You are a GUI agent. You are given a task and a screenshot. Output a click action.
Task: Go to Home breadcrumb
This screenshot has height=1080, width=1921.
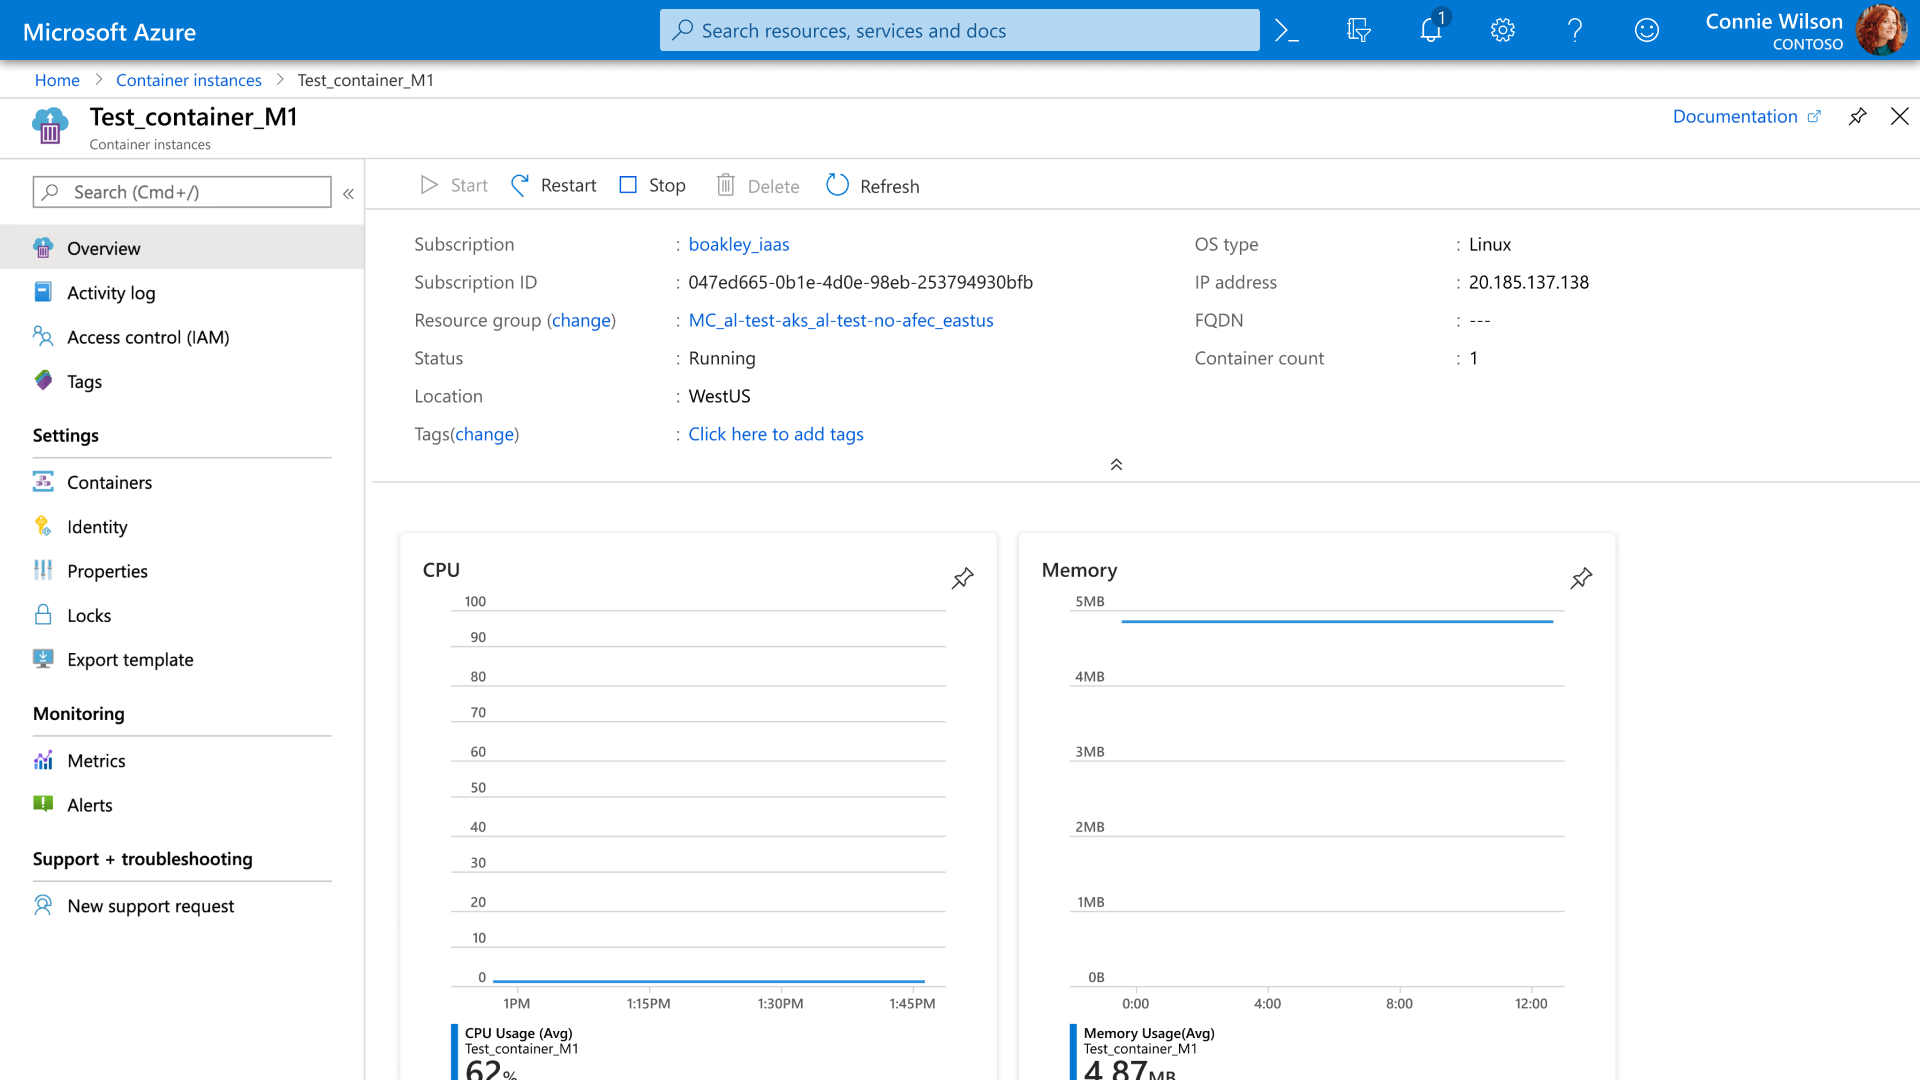57,80
